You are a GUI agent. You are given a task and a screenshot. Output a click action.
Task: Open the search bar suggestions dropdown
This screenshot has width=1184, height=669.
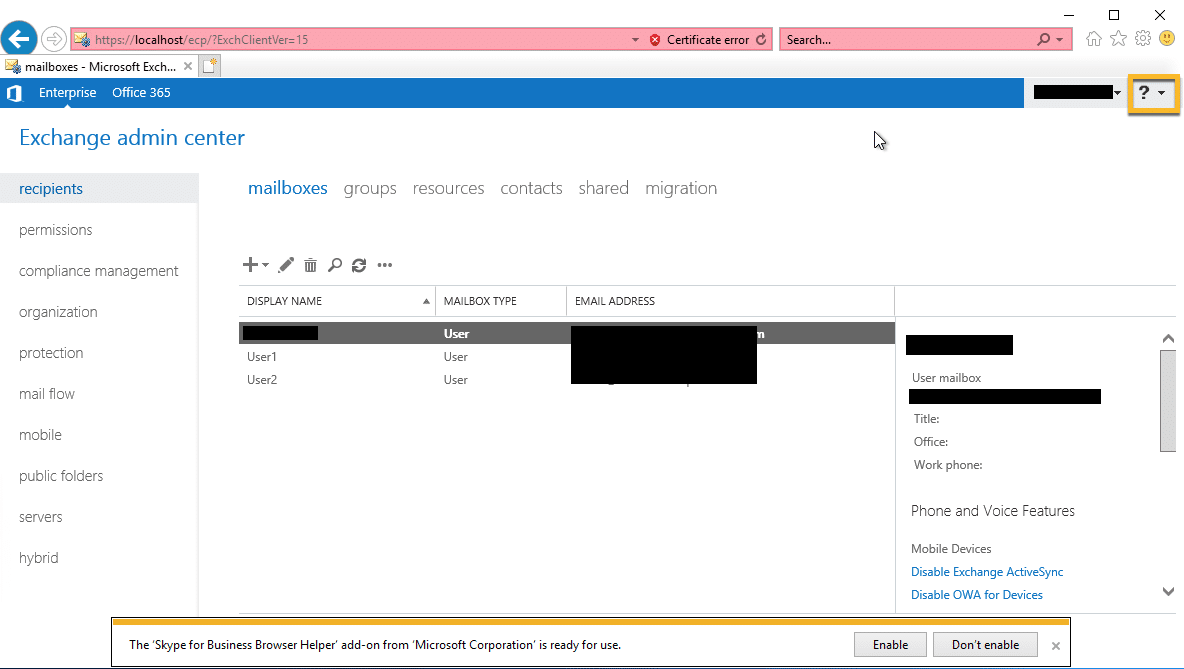pos(1059,39)
